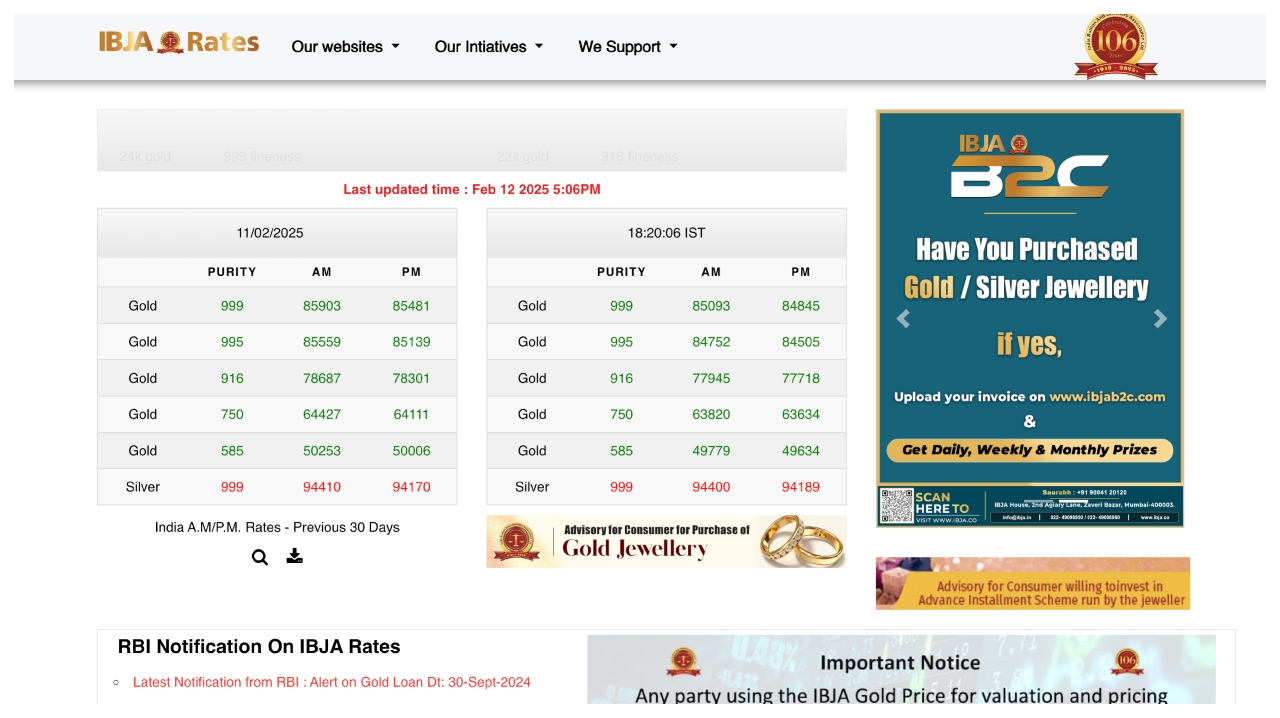Viewport: 1280px width, 718px height.
Task: Click the QR code in IBJA banner
Action: [x=896, y=505]
